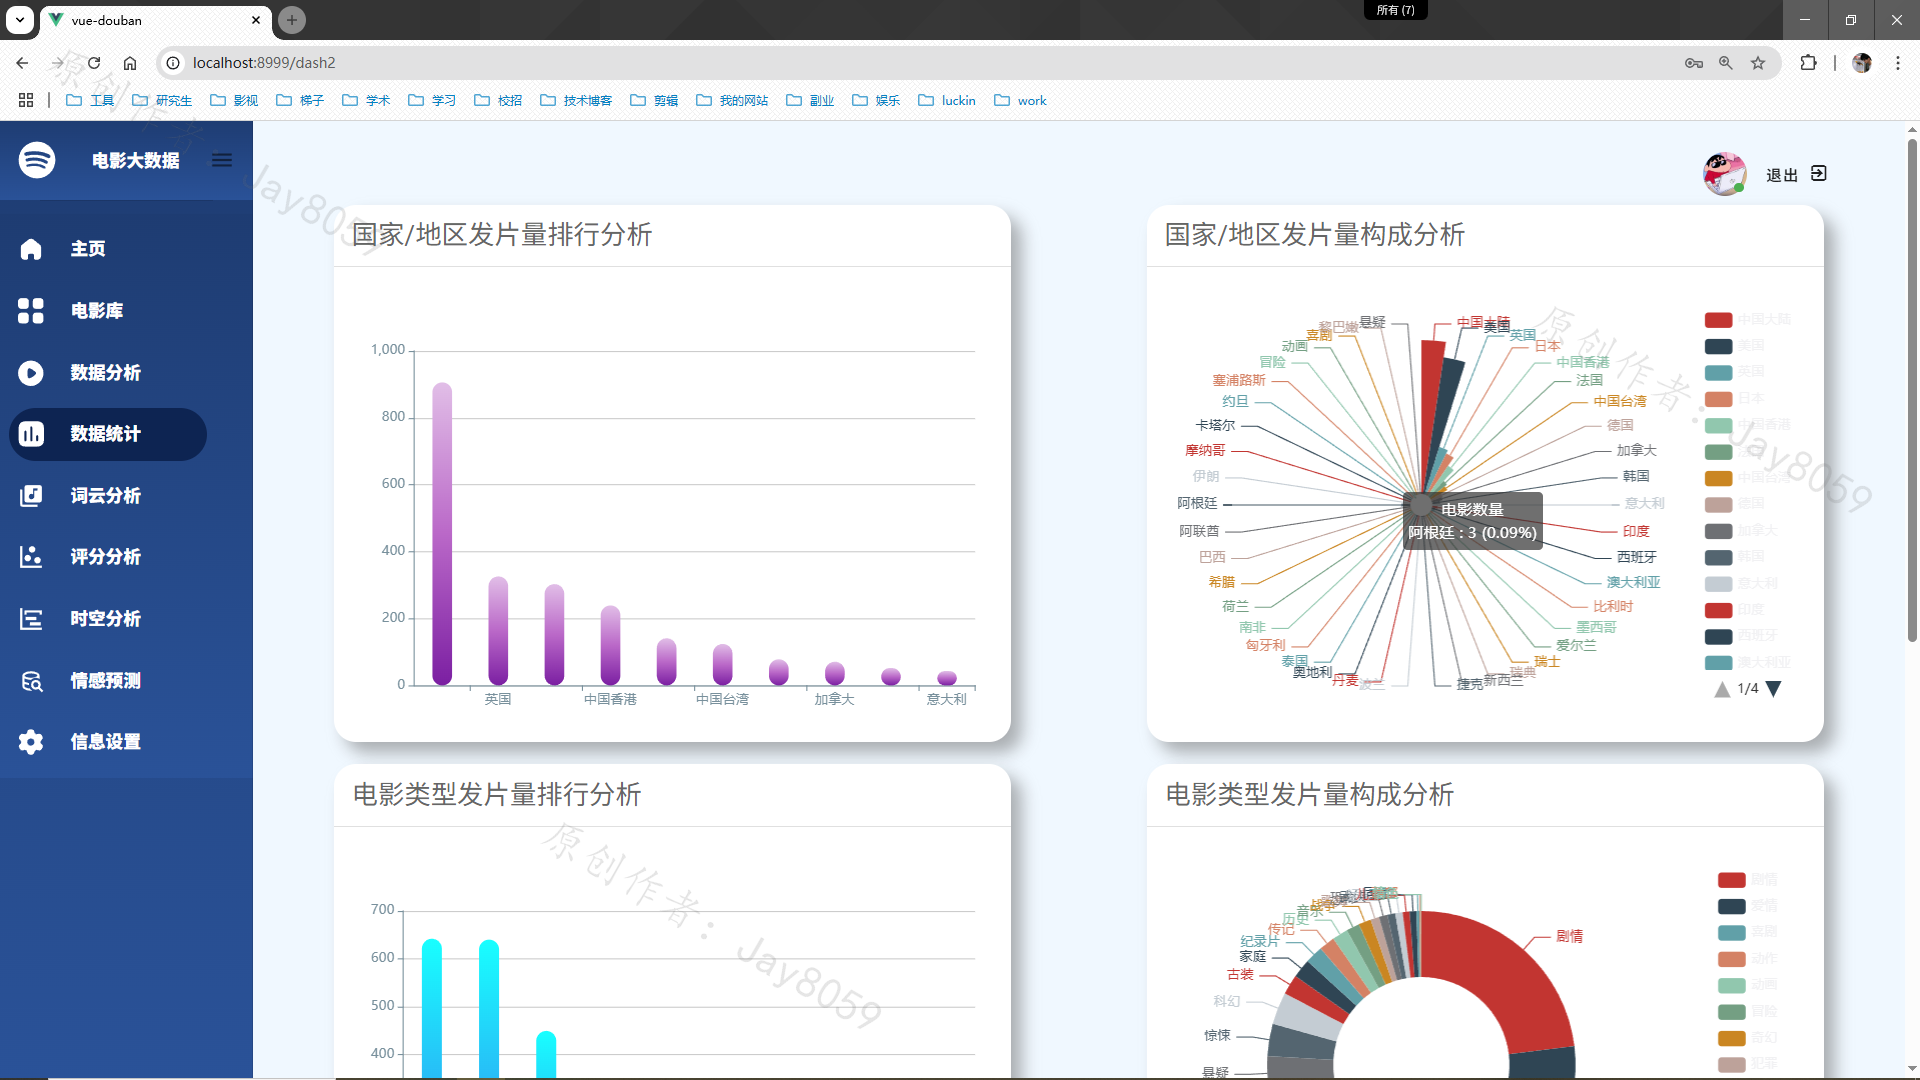Go to previous legend page arrow
This screenshot has width=1920, height=1080.
(x=1722, y=689)
